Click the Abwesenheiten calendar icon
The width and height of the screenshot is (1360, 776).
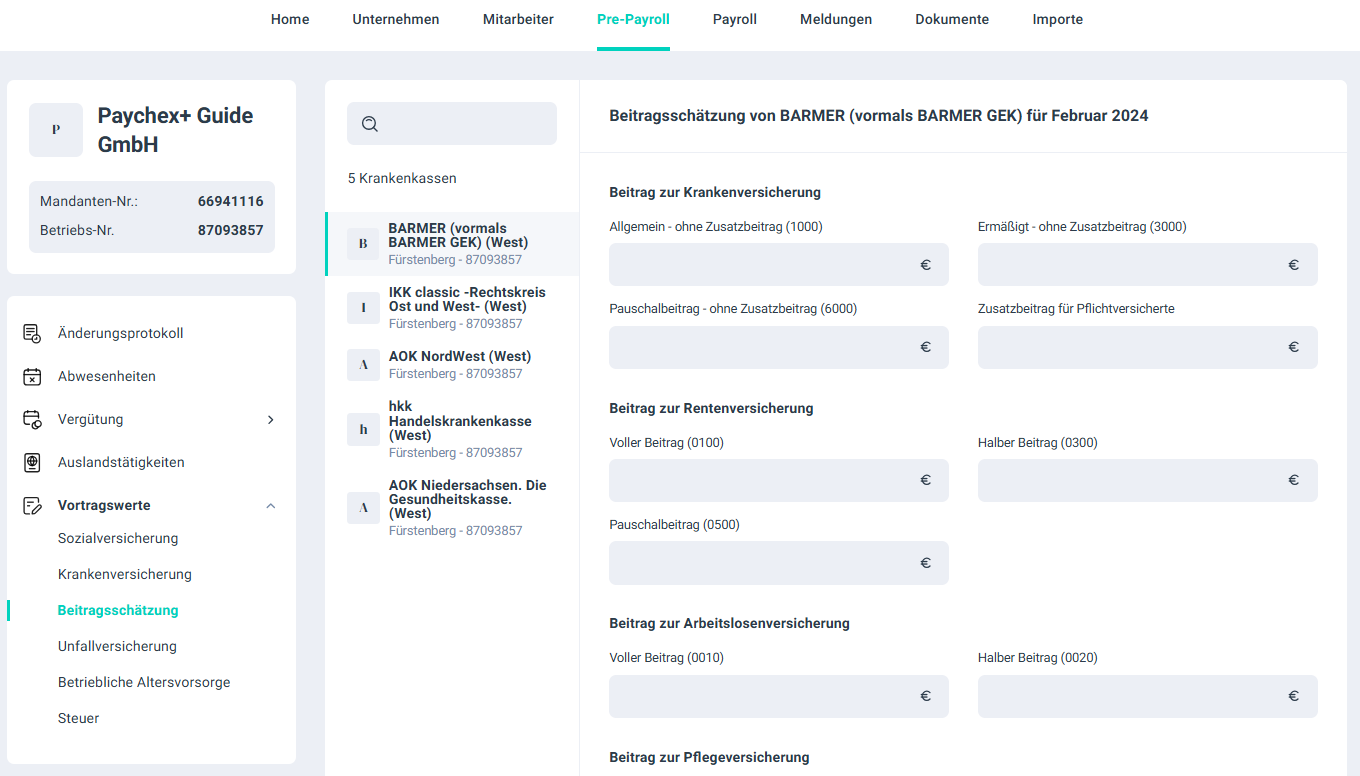(x=32, y=376)
